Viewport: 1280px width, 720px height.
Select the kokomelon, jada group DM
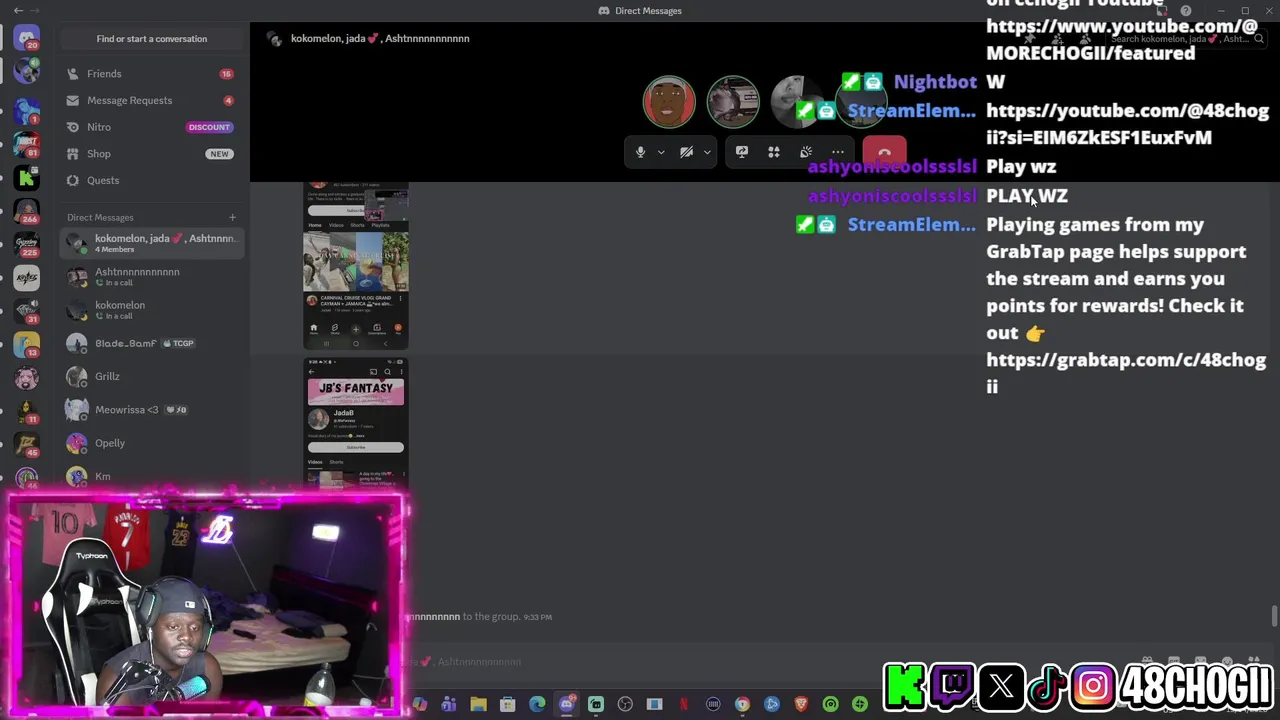[152, 243]
